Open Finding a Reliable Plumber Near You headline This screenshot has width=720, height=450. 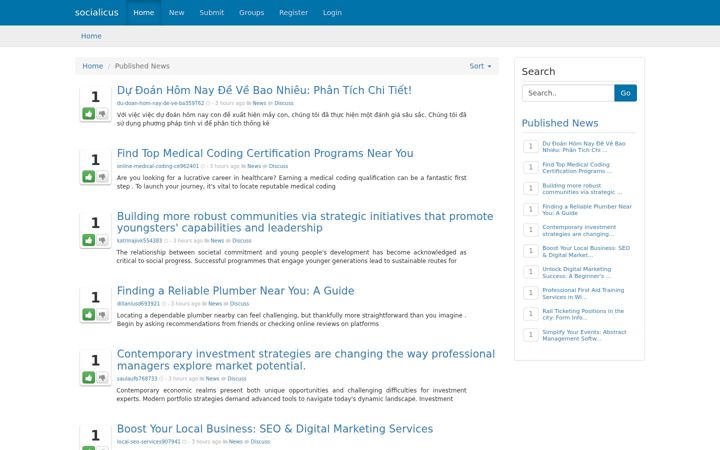click(x=236, y=291)
